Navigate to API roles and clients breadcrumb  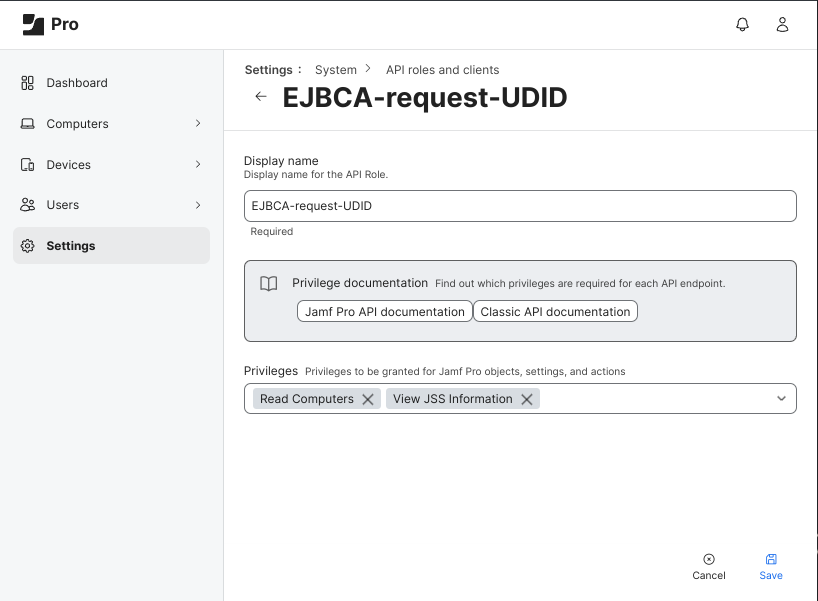pyautogui.click(x=442, y=70)
